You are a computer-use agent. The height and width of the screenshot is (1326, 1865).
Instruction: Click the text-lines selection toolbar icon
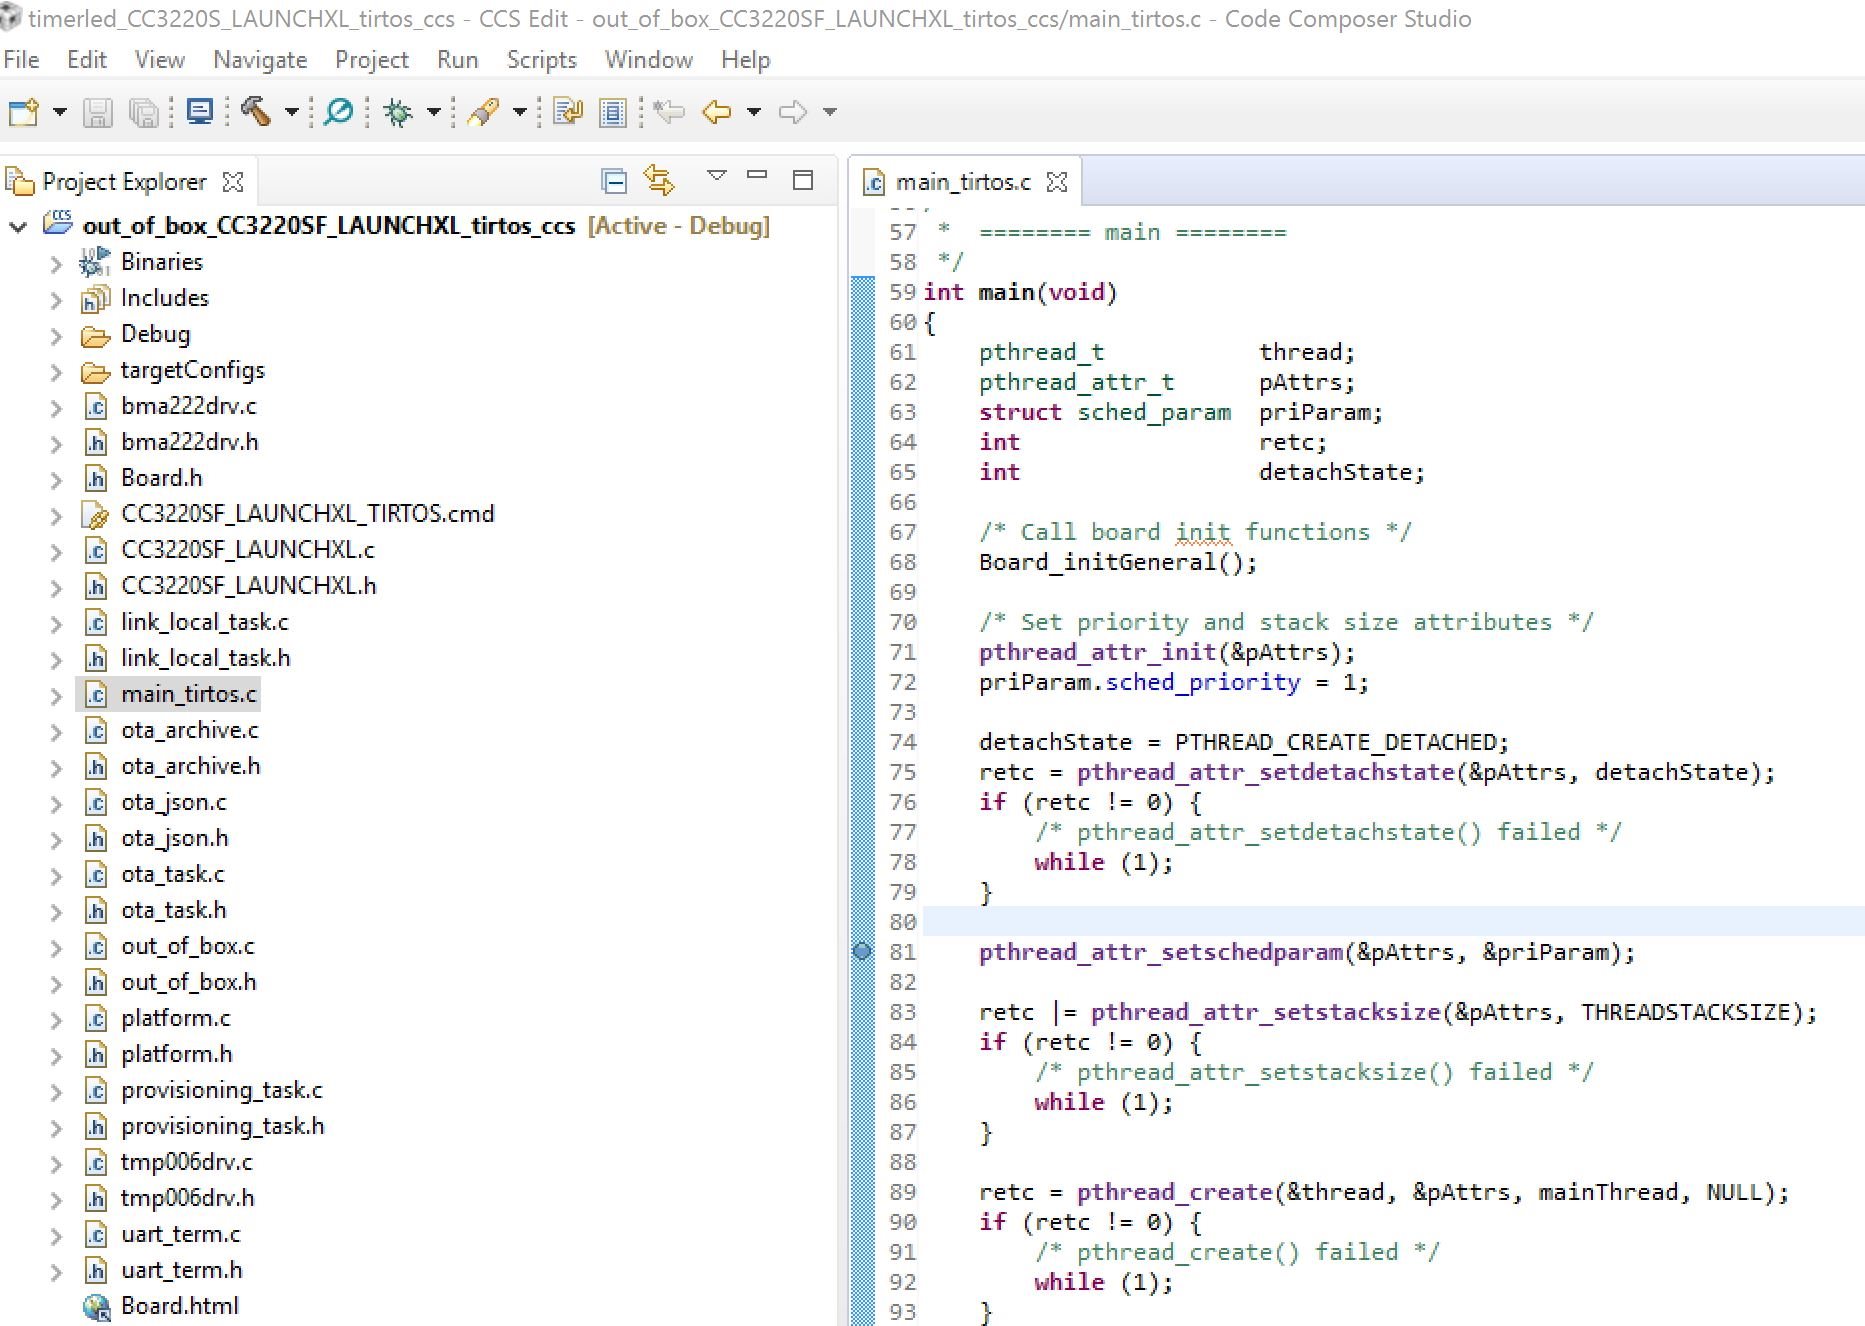[612, 112]
